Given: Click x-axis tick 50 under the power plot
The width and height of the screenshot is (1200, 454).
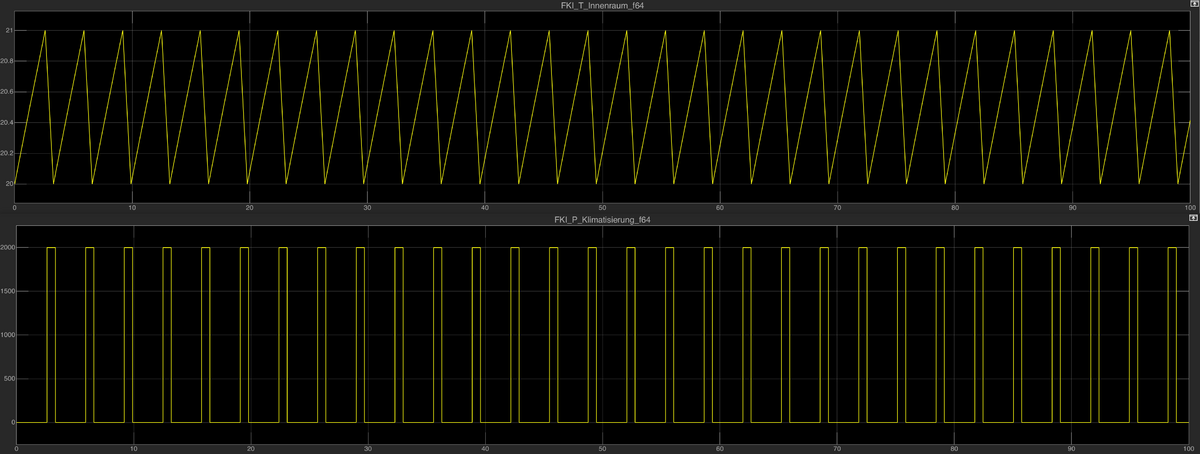Looking at the screenshot, I should [602, 448].
